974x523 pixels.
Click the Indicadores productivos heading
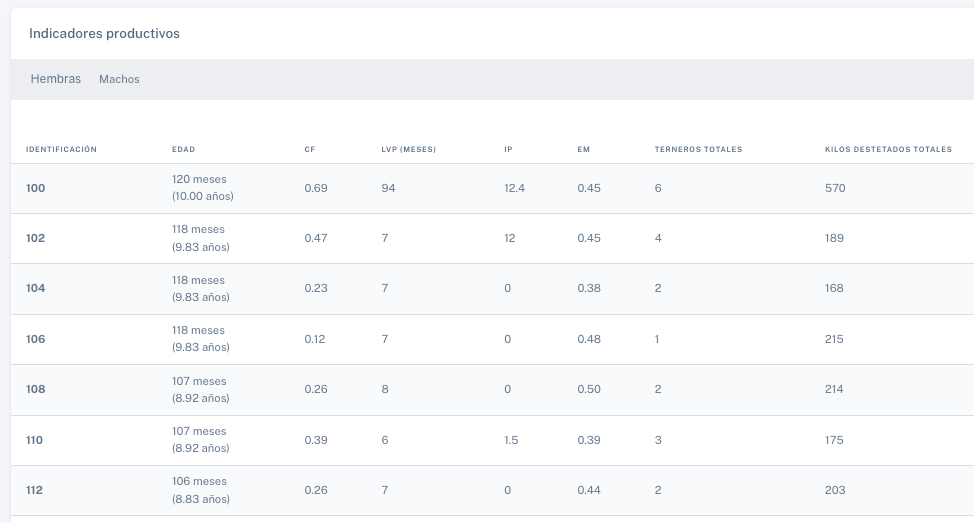(x=104, y=34)
